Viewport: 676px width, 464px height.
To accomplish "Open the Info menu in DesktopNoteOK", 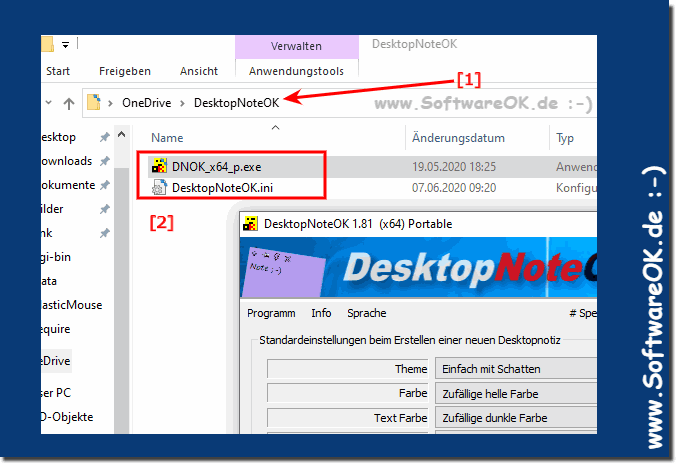I will pos(321,313).
